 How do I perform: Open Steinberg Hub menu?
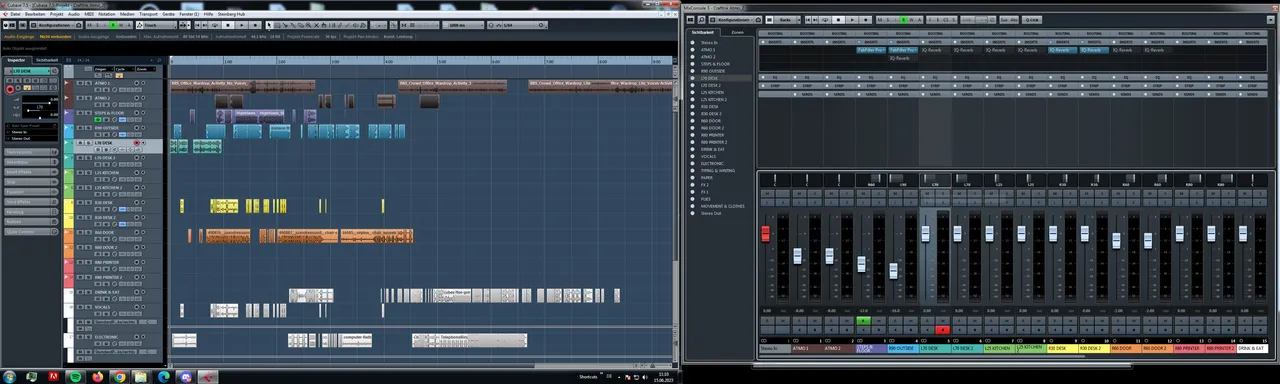(231, 14)
